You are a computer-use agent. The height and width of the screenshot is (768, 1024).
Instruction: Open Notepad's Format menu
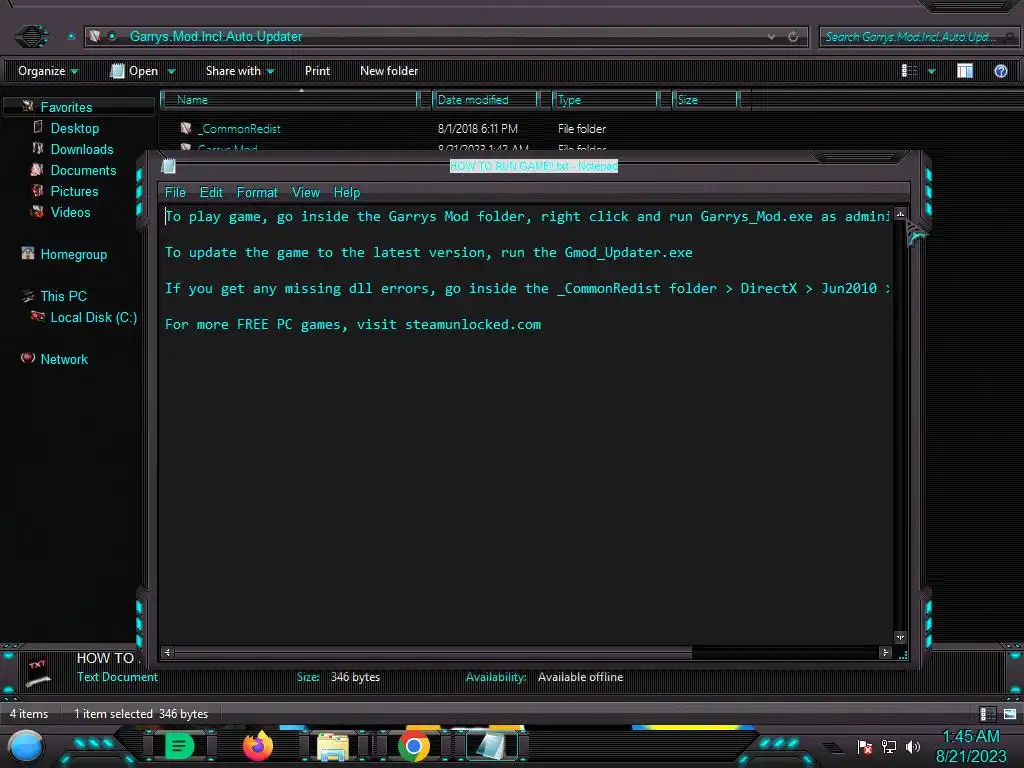[257, 192]
